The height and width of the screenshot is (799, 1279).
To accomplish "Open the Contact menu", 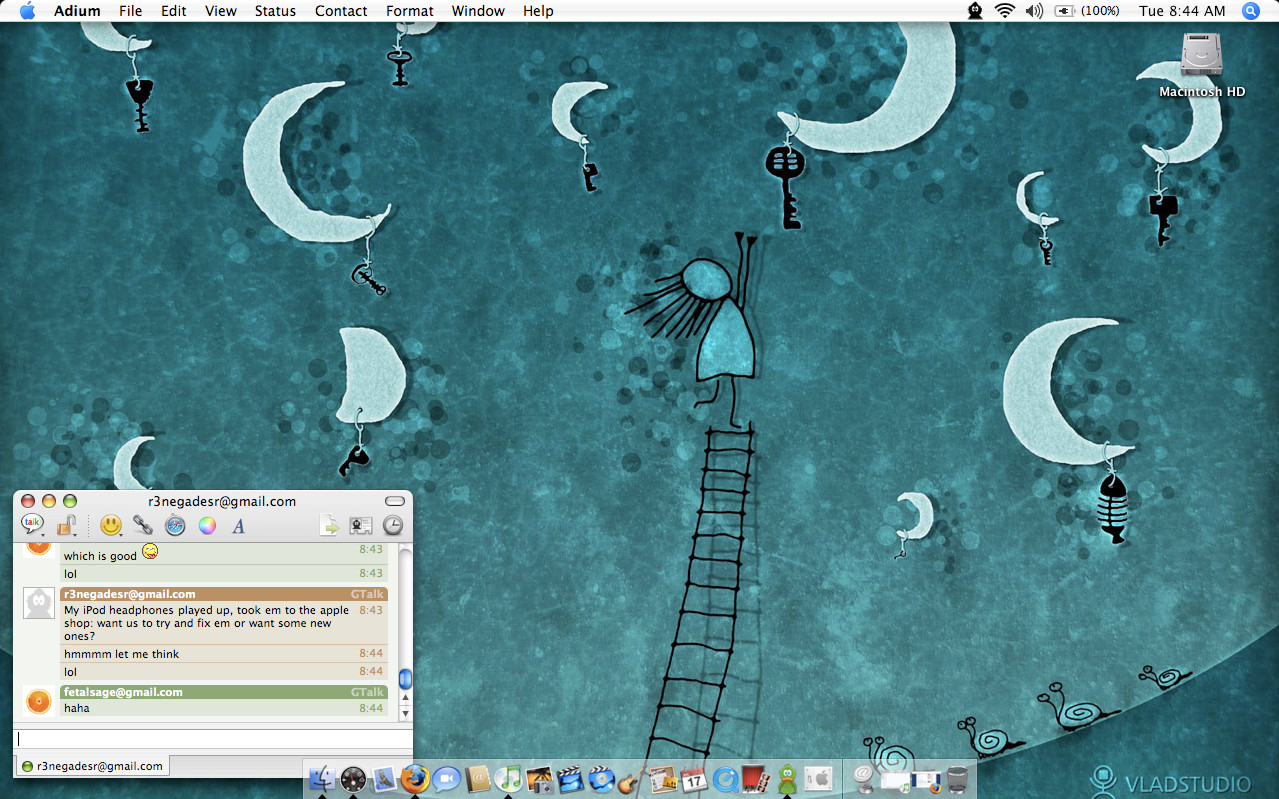I will [x=341, y=11].
